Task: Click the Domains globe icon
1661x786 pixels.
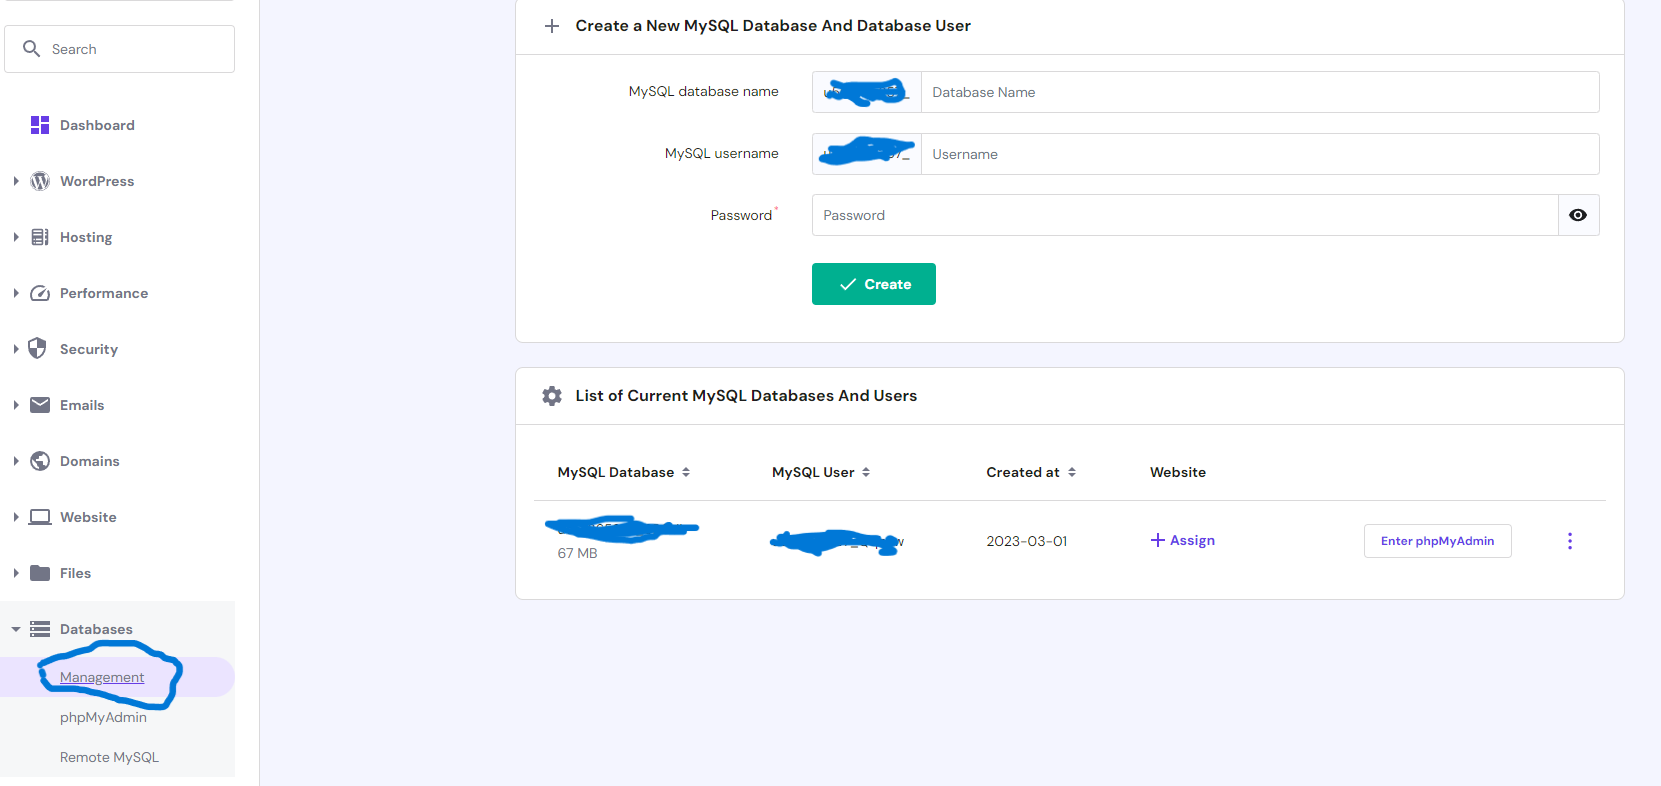Action: click(40, 461)
